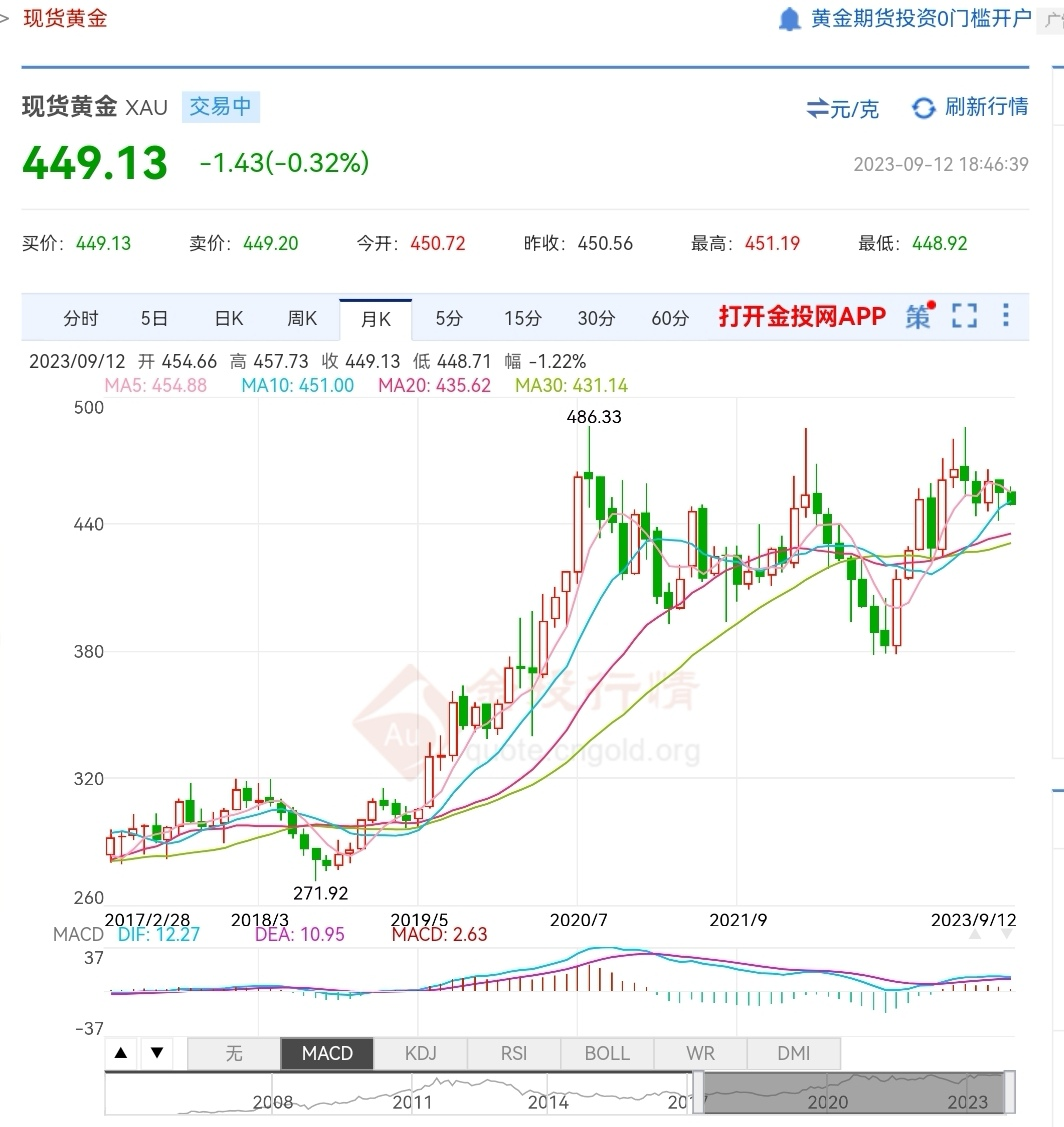Screen dimensions: 1064x1127
Task: Click the black down triangle beside indicators
Action: (x=157, y=1053)
